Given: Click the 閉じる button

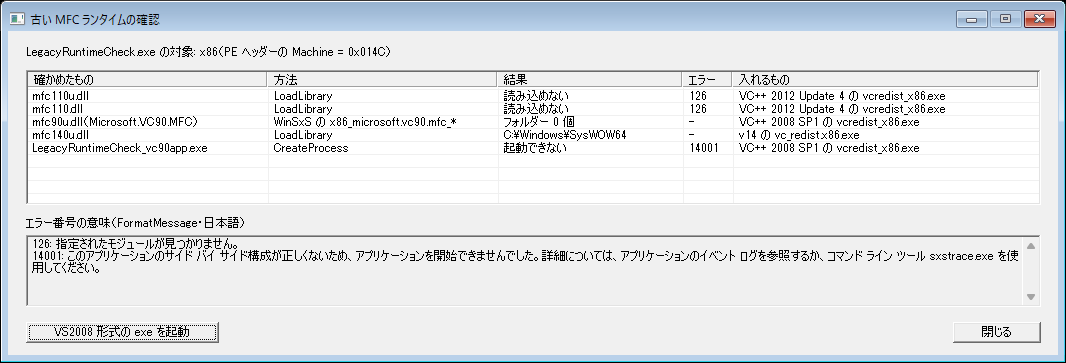Looking at the screenshot, I should [x=997, y=332].
